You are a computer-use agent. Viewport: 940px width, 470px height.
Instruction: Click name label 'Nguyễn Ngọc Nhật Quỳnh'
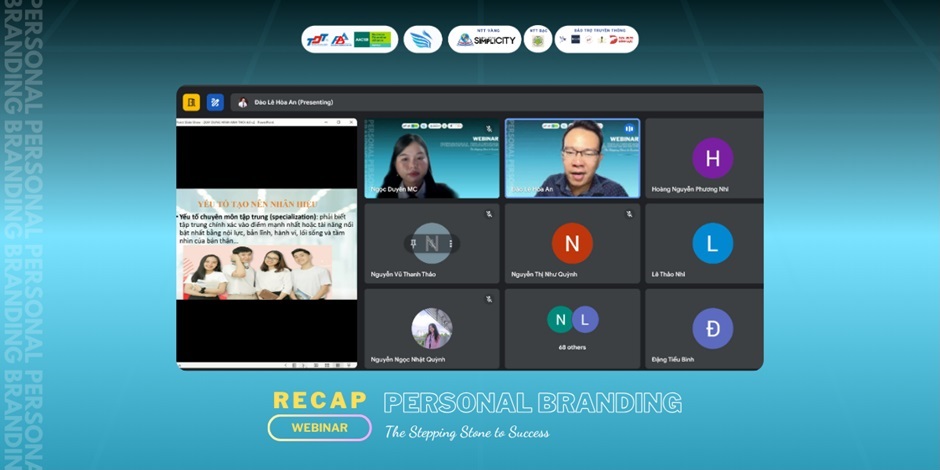[408, 360]
